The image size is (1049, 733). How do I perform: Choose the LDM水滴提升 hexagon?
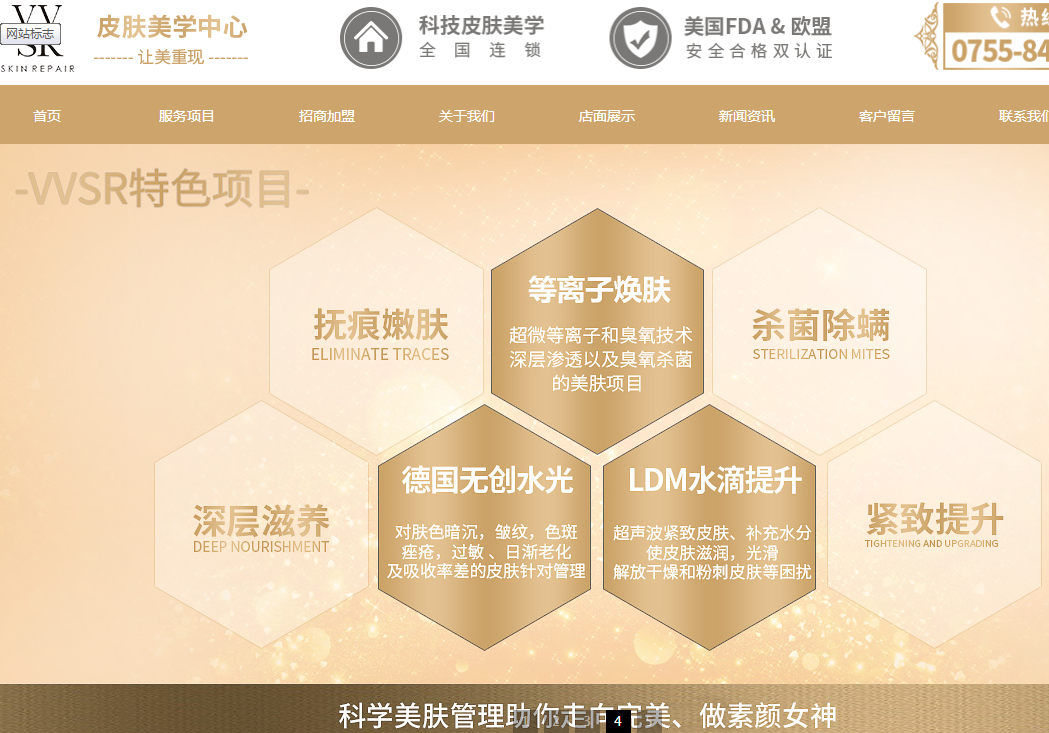[x=713, y=527]
